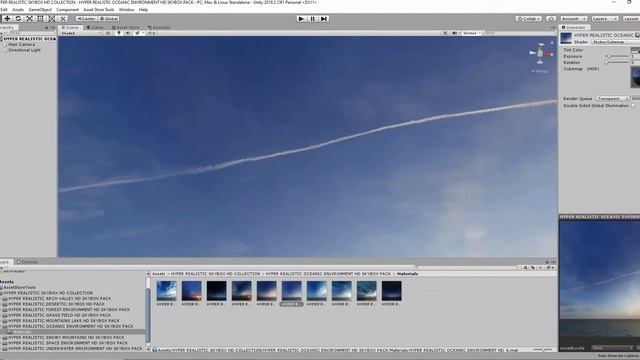Open the cloud services icon
This screenshot has width=640, height=360.
pos(551,19)
